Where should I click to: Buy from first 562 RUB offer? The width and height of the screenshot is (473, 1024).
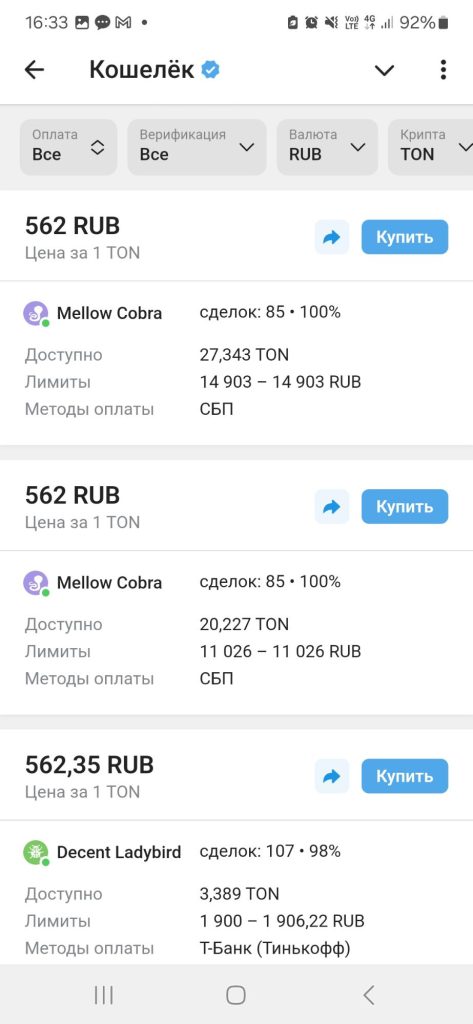point(405,237)
